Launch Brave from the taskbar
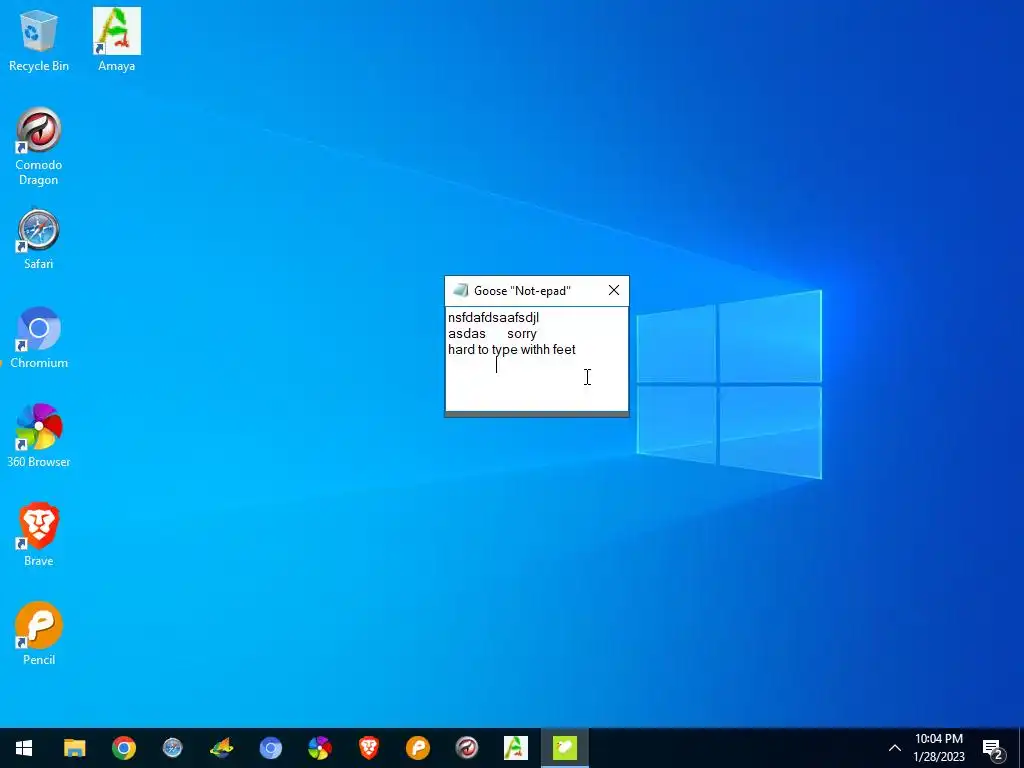1024x768 pixels. click(368, 748)
